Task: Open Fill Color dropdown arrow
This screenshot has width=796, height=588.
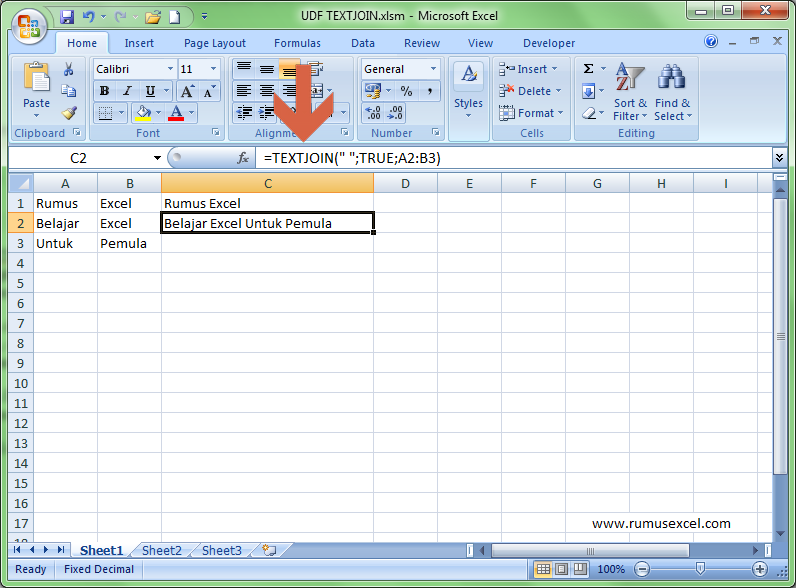Action: coord(159,112)
